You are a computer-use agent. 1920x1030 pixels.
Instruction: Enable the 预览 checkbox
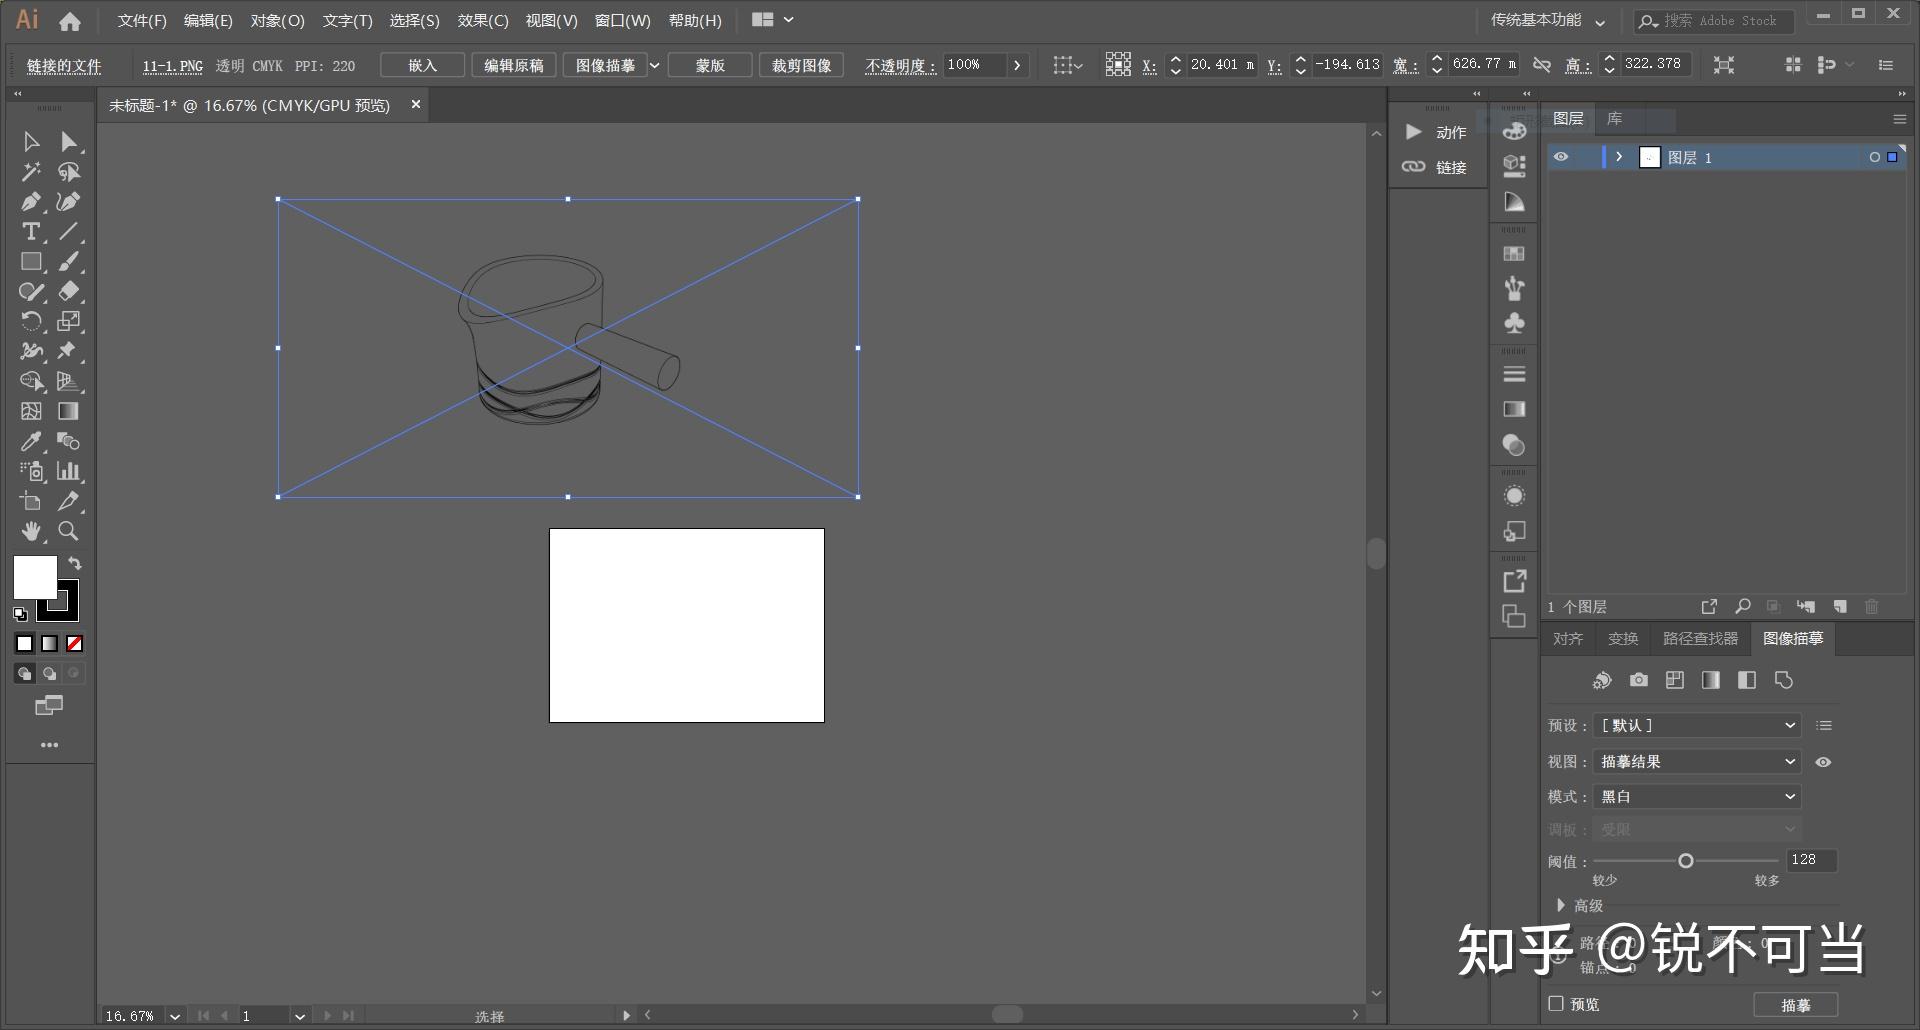(1556, 1003)
